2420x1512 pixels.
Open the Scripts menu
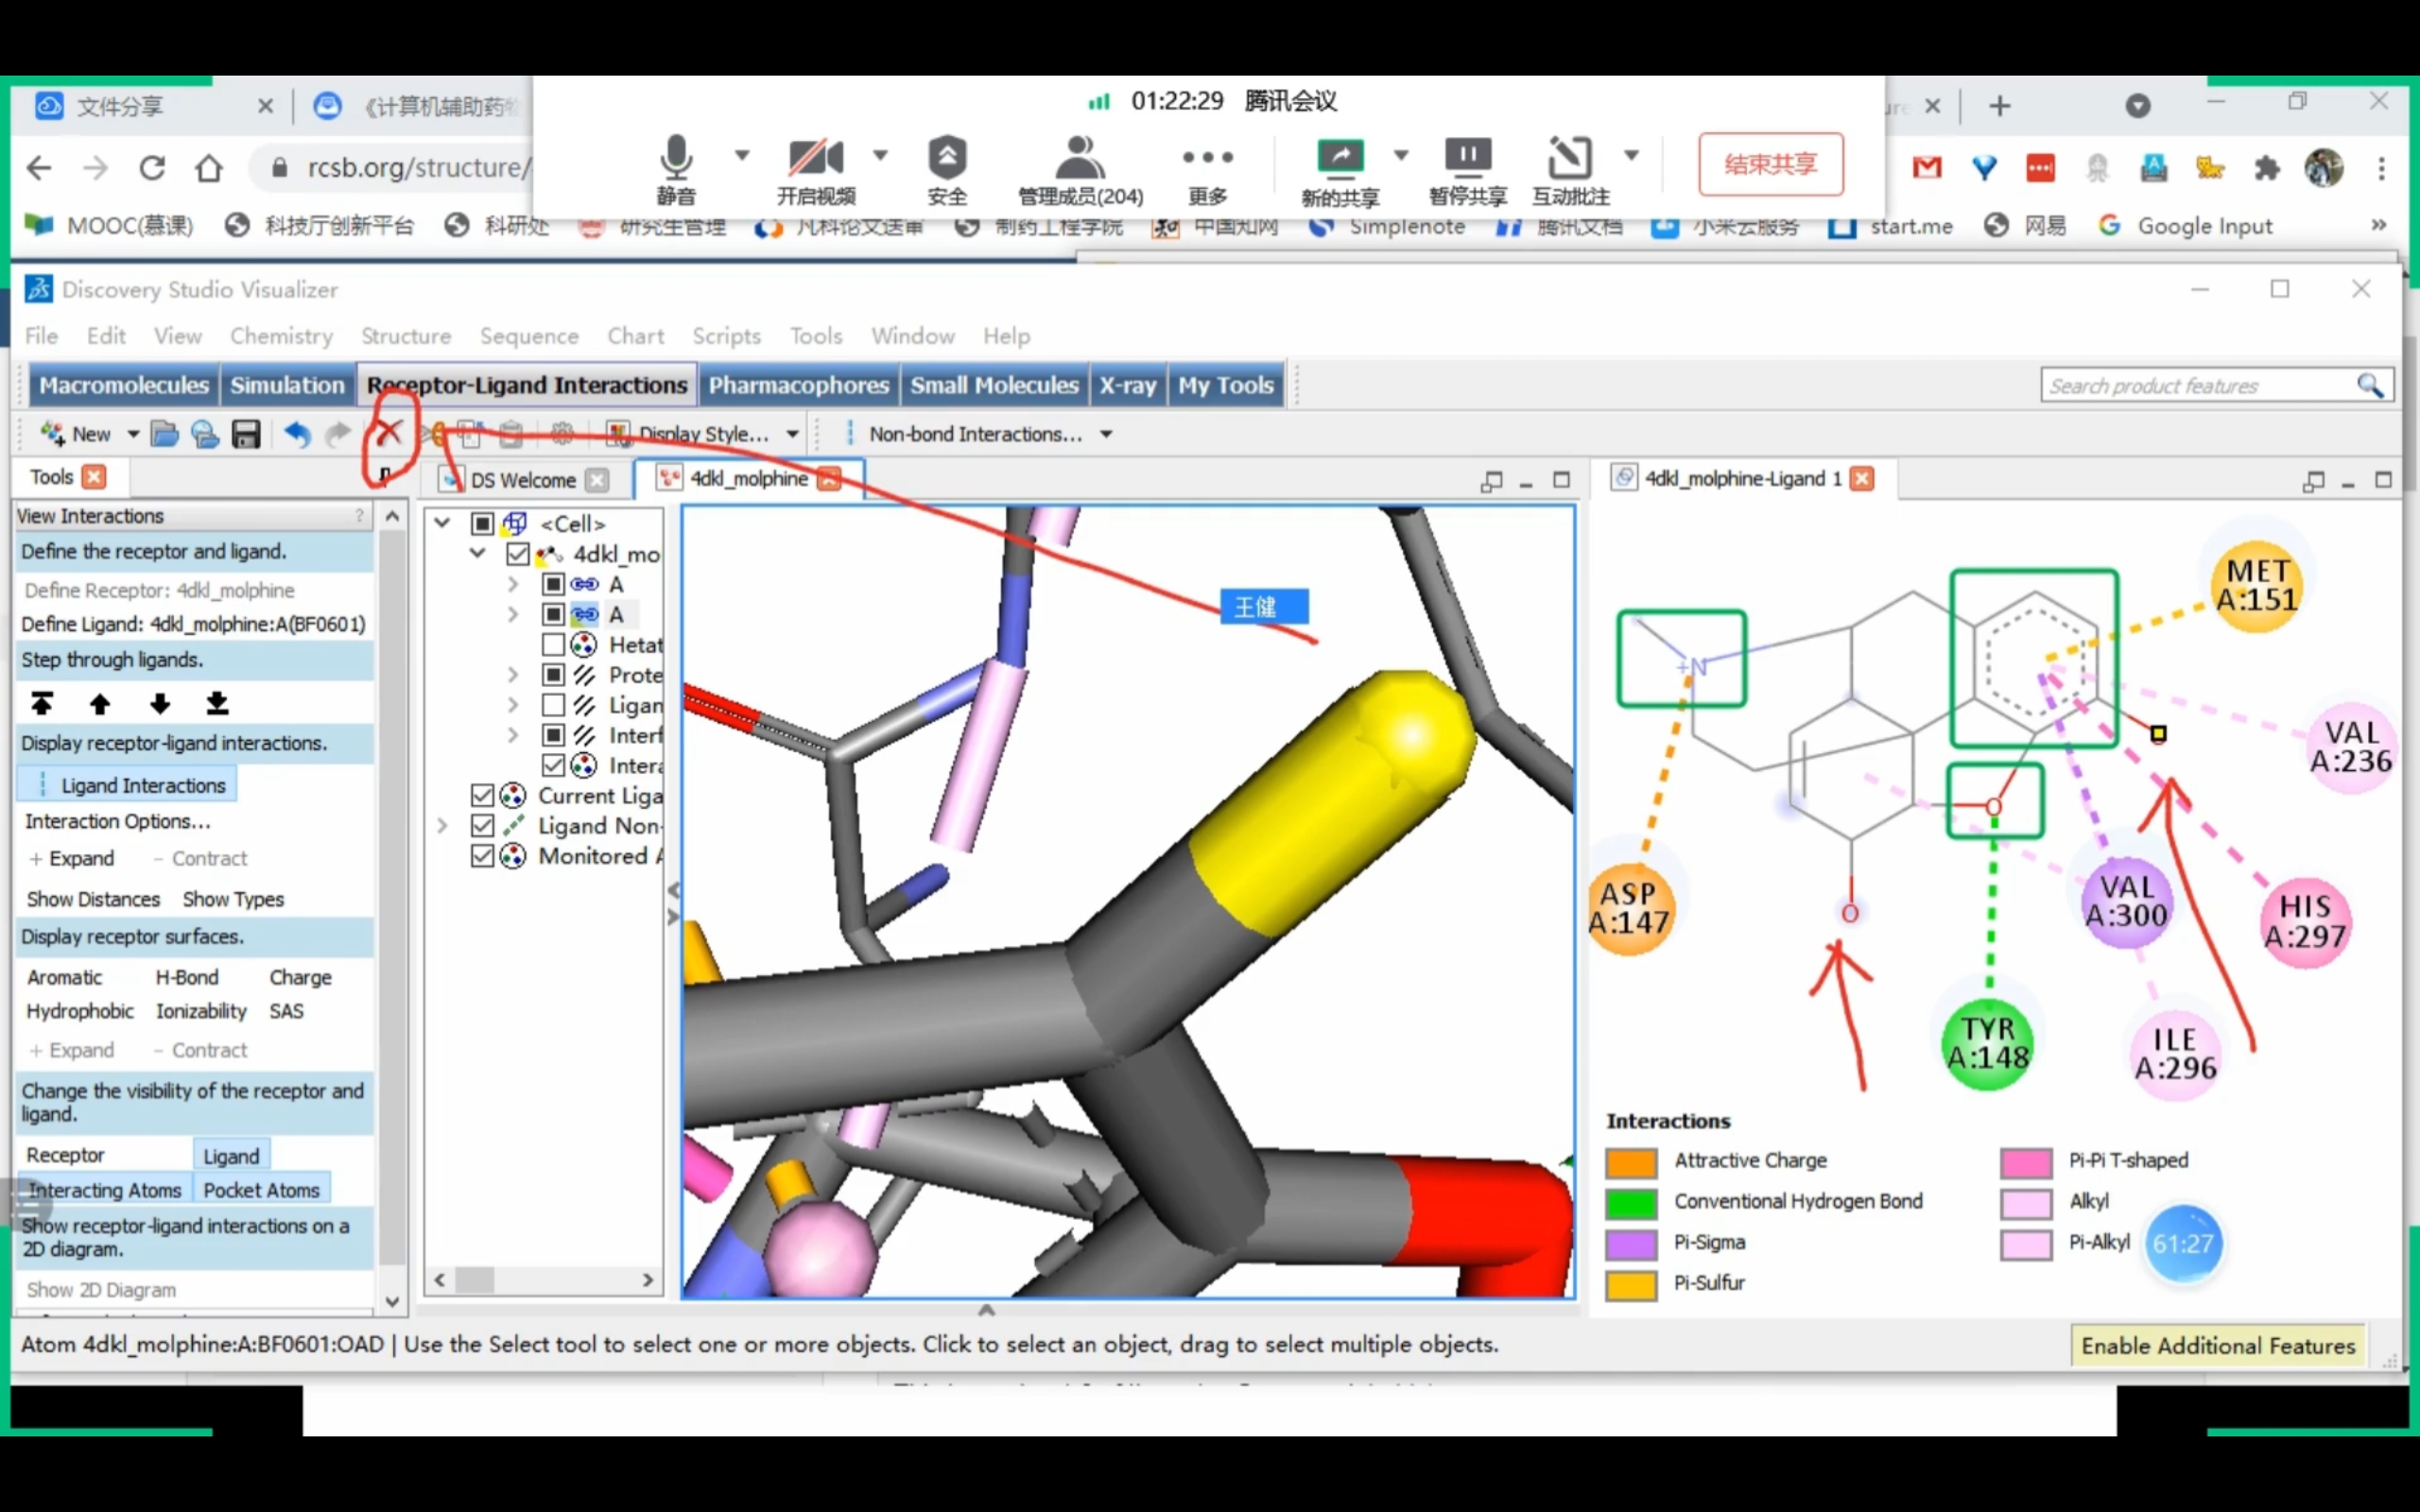727,336
